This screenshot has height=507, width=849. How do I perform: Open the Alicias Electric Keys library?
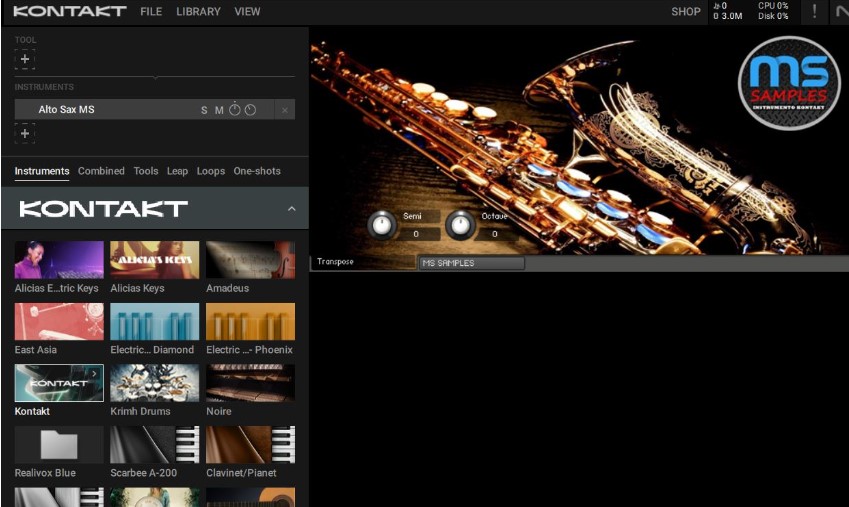coord(59,260)
